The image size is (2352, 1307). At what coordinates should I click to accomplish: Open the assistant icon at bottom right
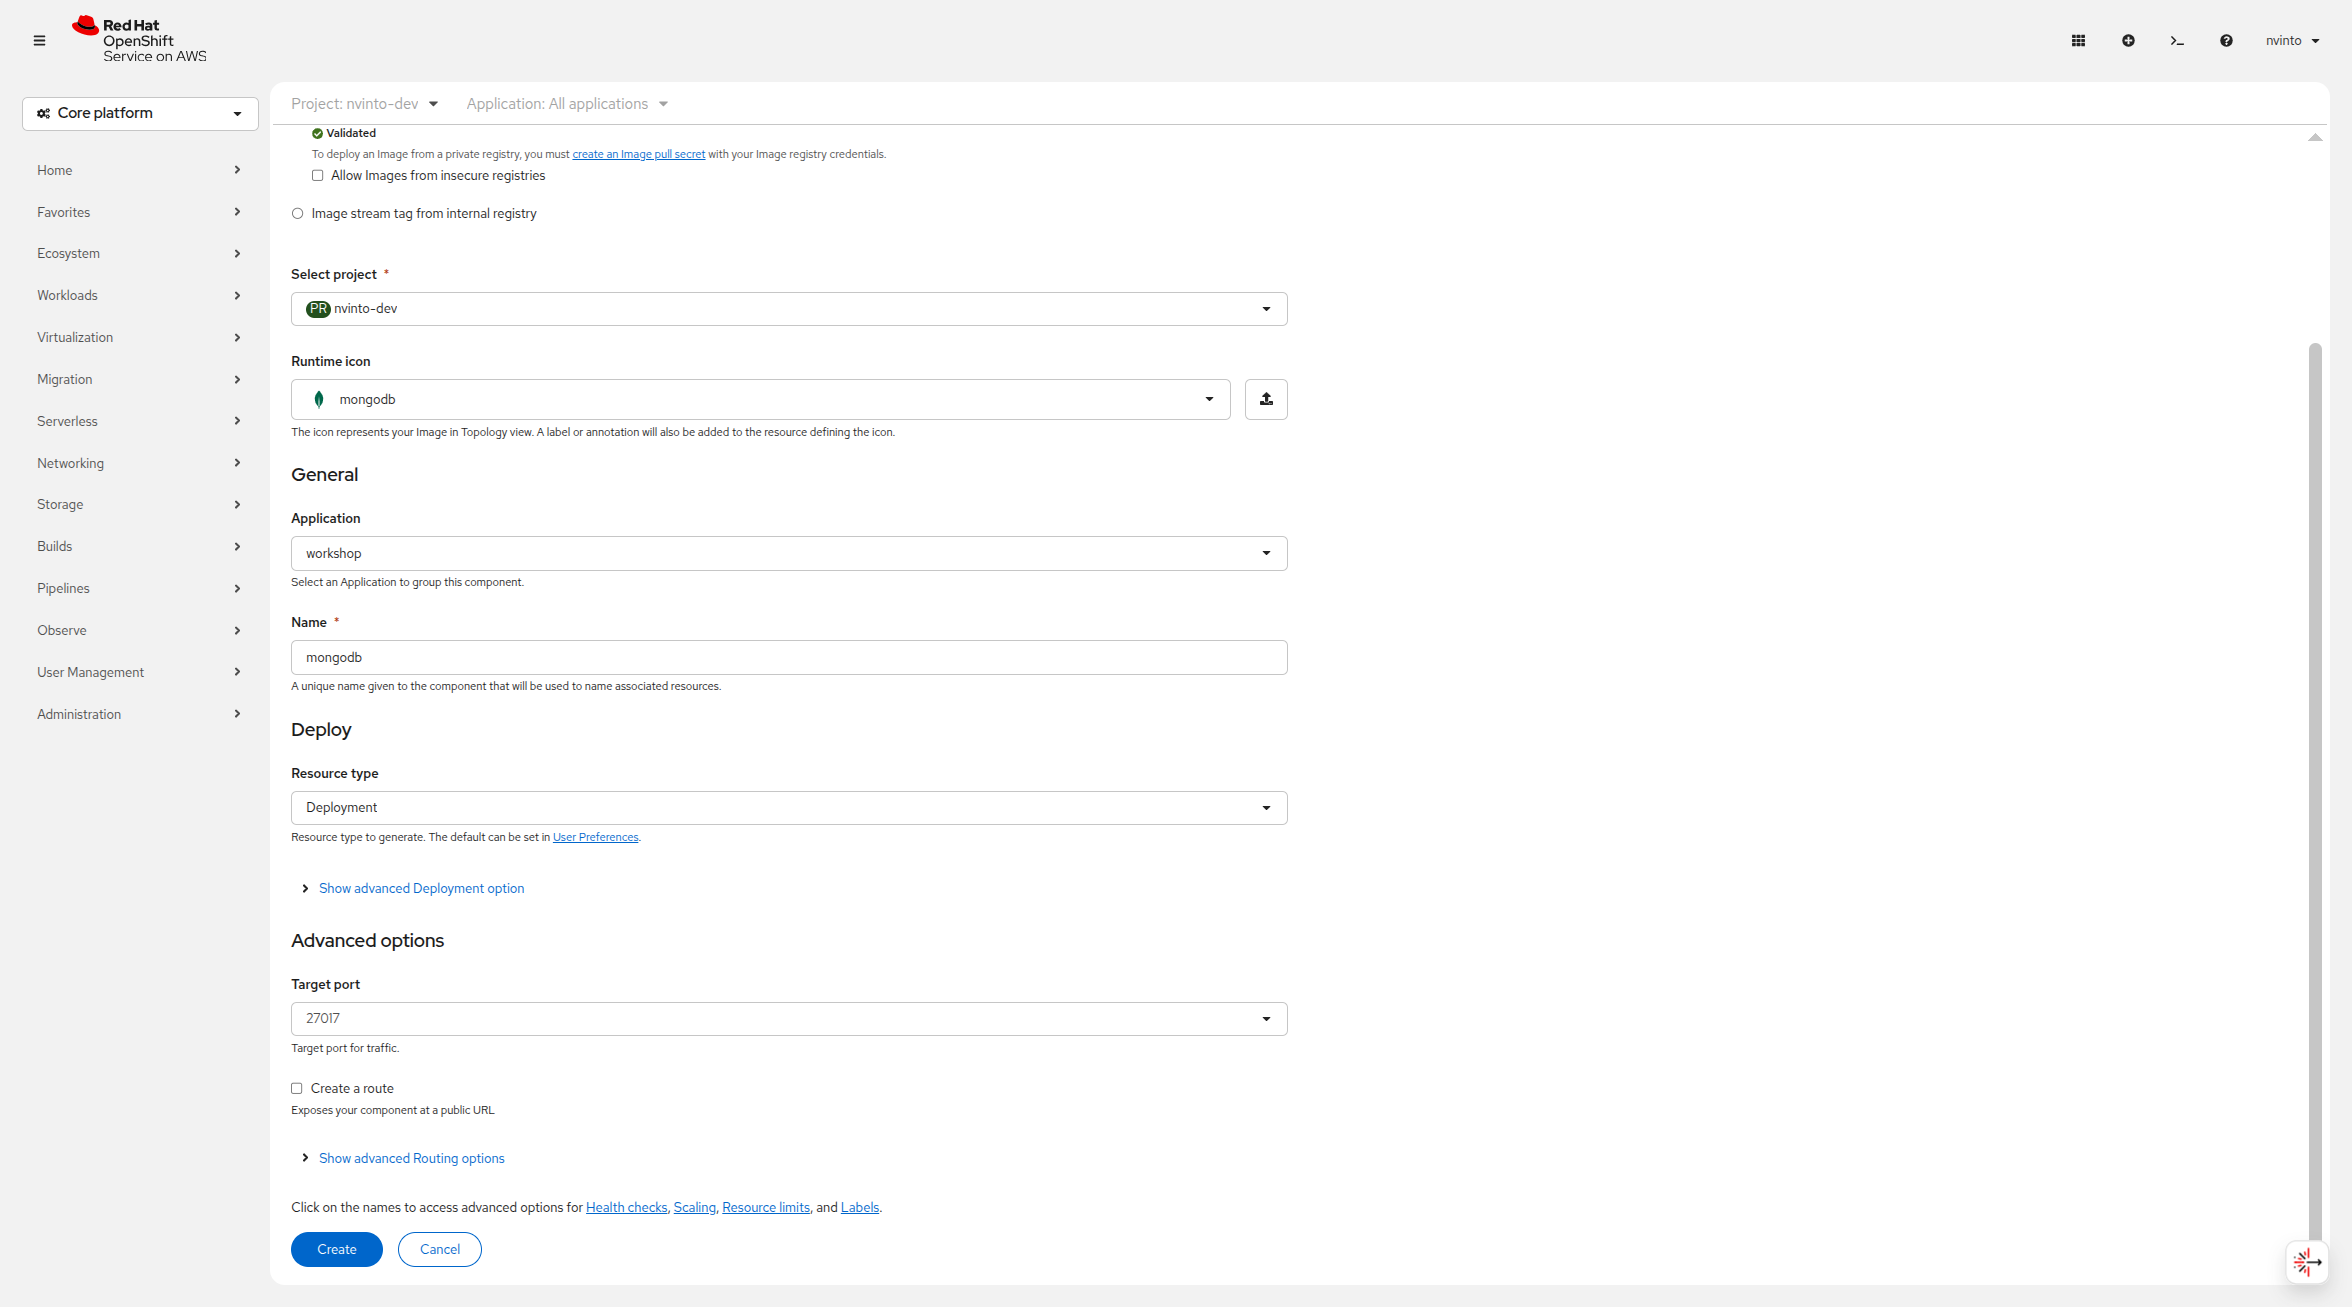click(x=2307, y=1262)
